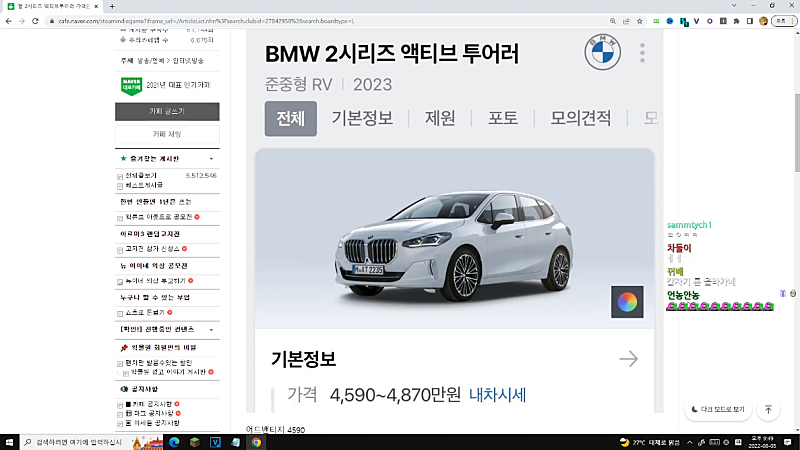The height and width of the screenshot is (450, 800).
Task: Show hidden system tray icons chevron
Action: pyautogui.click(x=690, y=442)
